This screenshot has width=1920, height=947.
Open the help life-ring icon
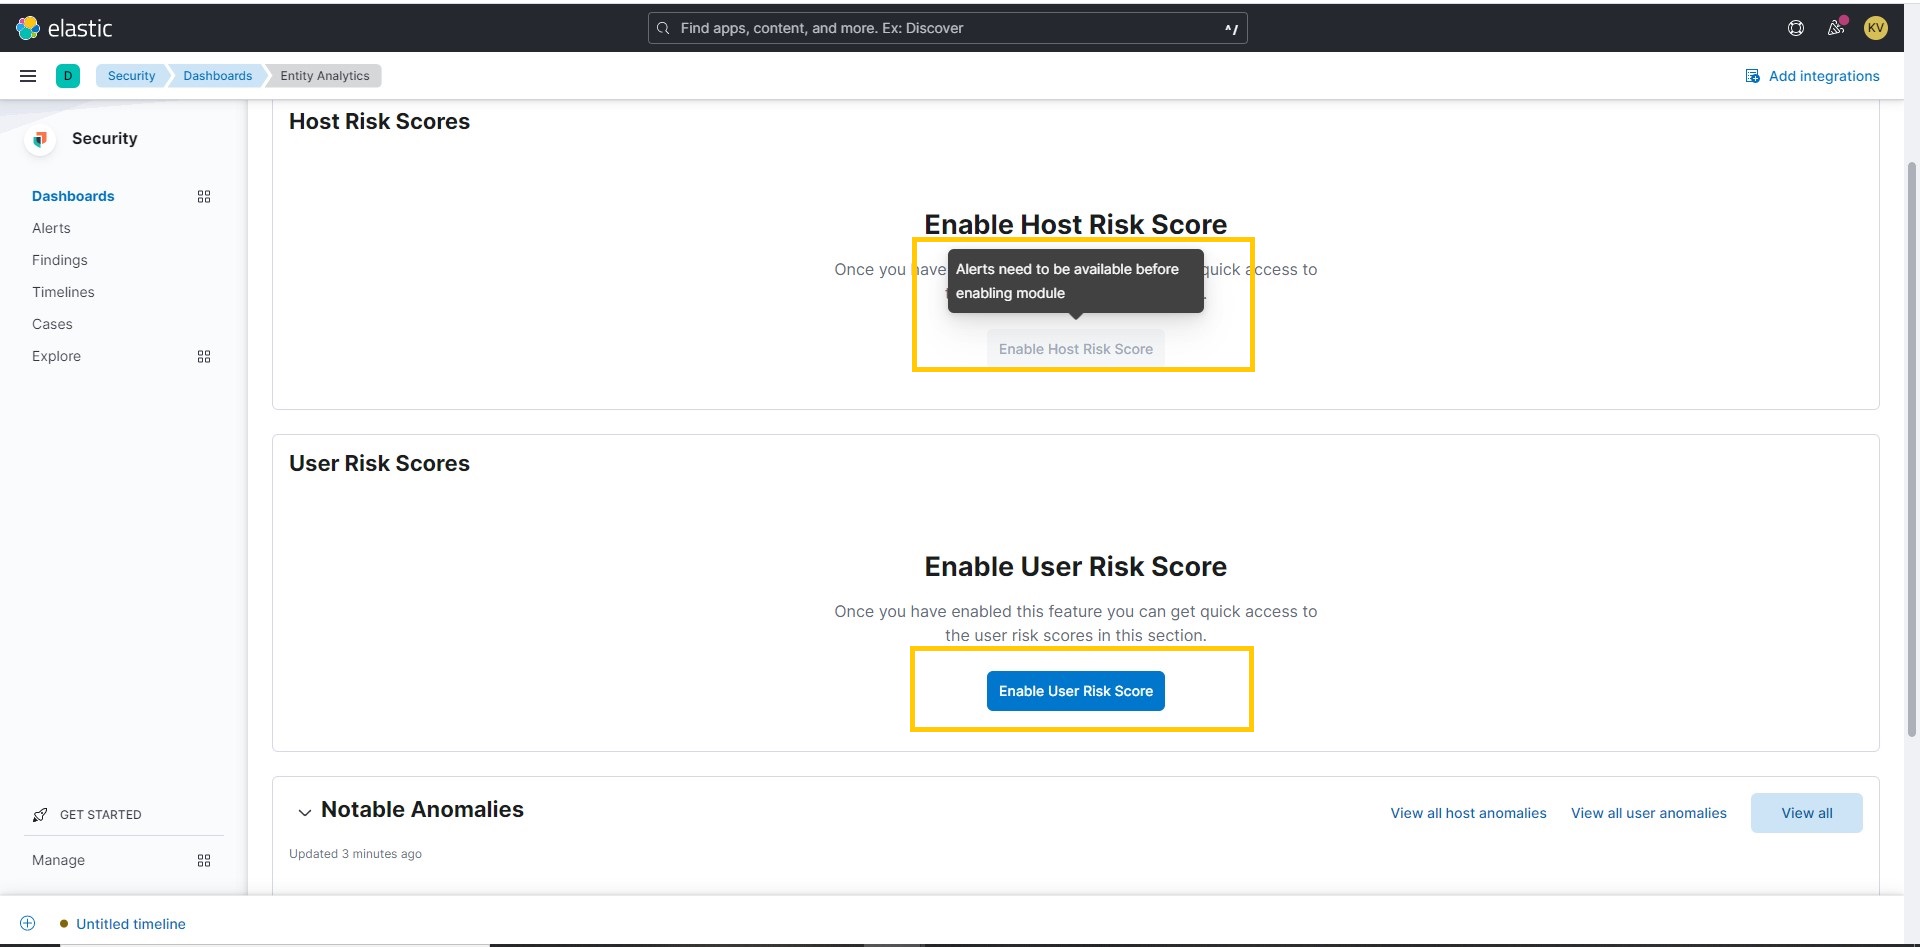(x=1795, y=28)
